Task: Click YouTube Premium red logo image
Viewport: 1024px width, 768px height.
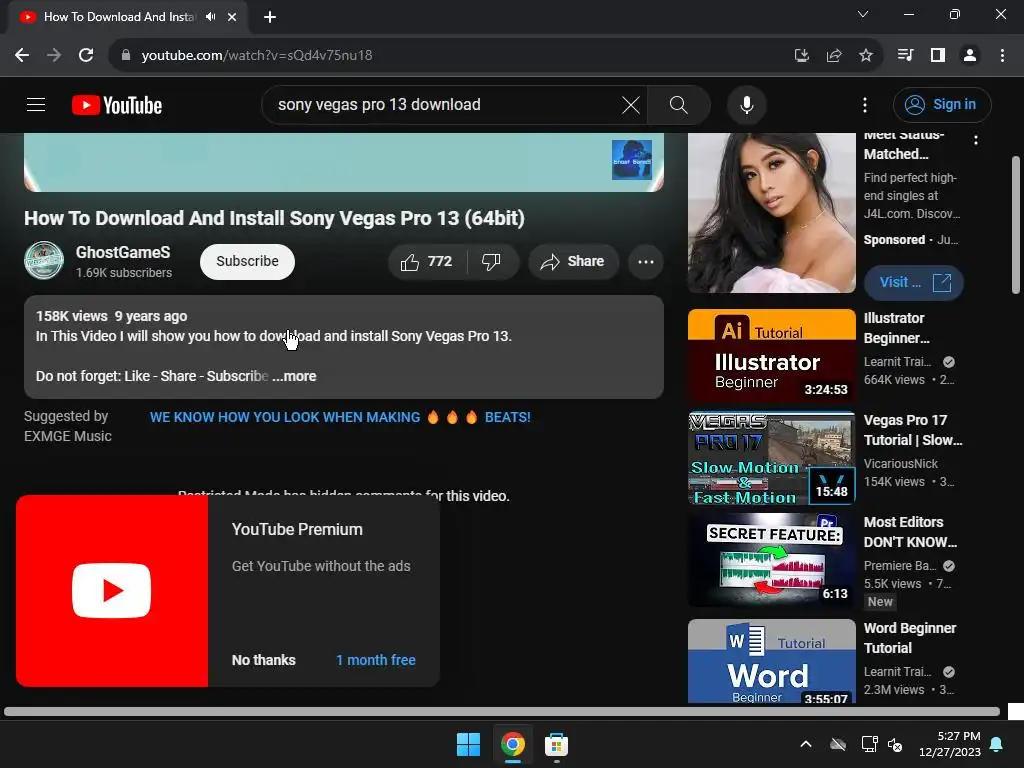Action: 112,590
